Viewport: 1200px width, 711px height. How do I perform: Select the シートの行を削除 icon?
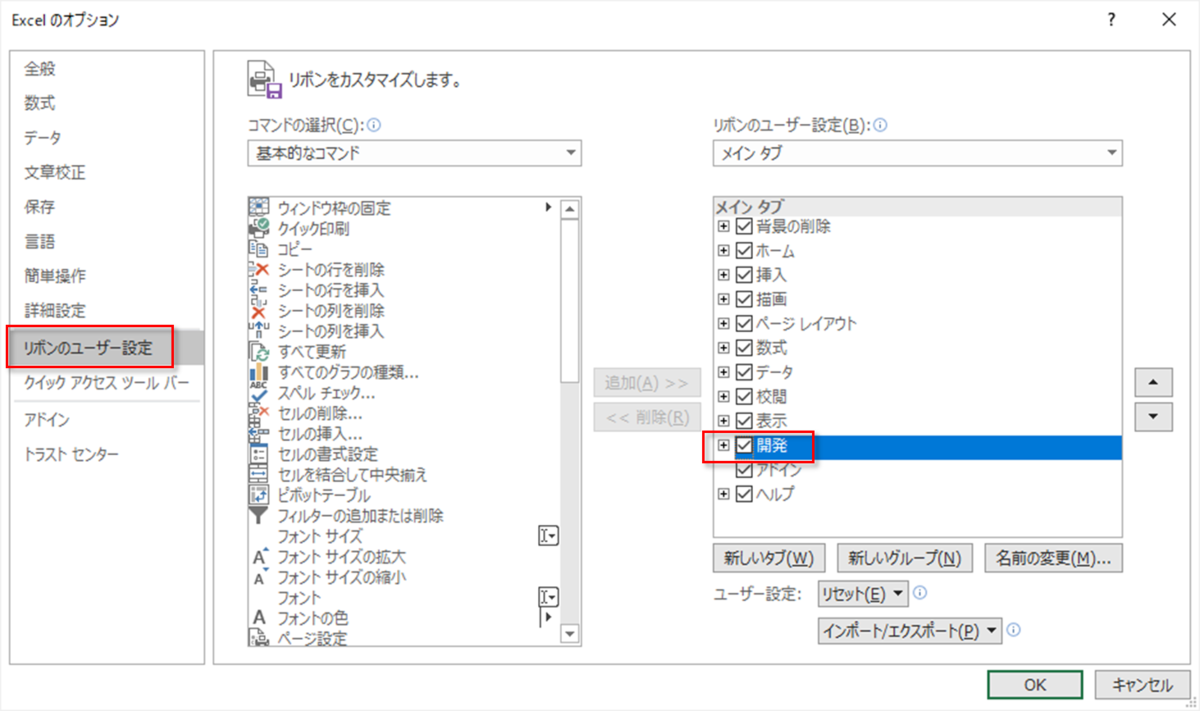coord(258,269)
